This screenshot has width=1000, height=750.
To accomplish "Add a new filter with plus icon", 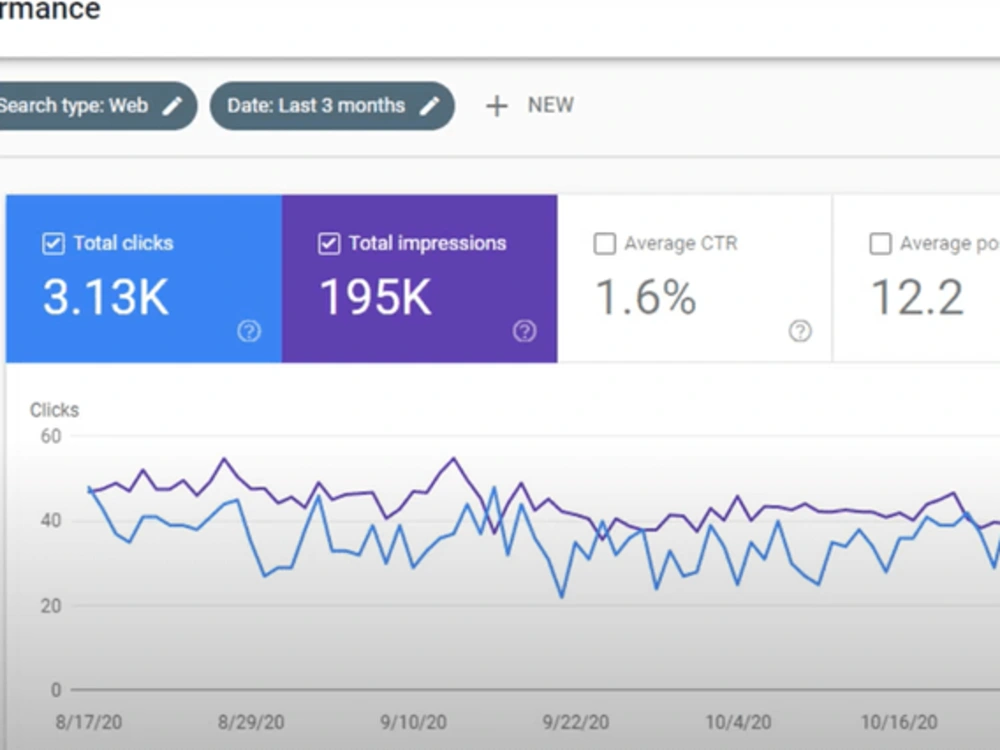I will [x=497, y=106].
